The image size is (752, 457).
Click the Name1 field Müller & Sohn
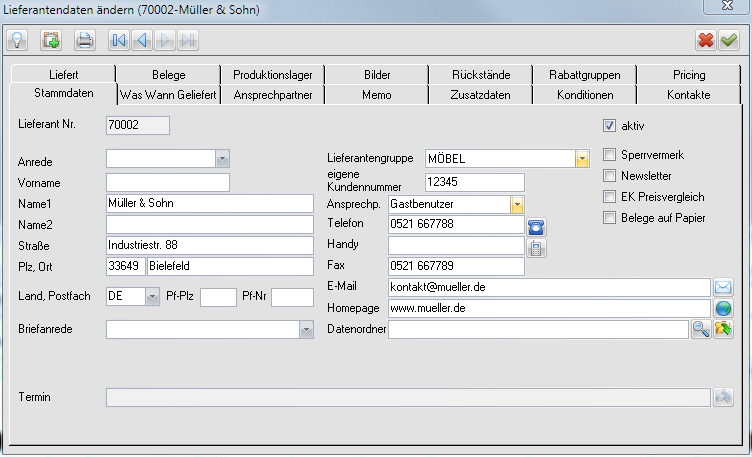pos(210,203)
